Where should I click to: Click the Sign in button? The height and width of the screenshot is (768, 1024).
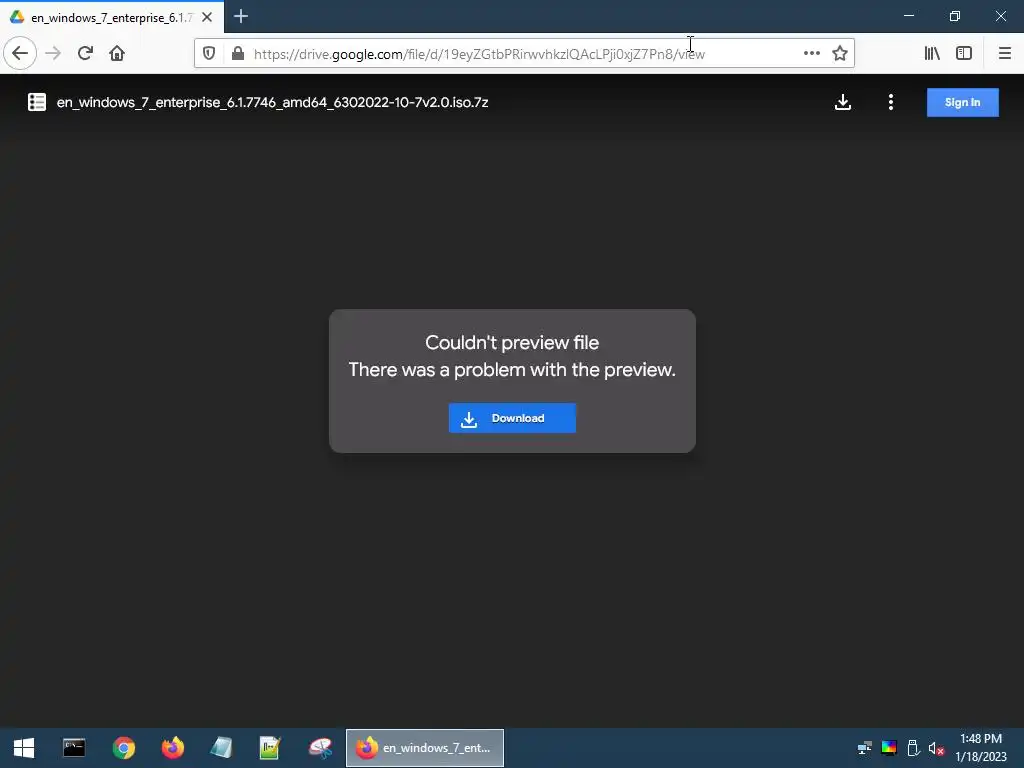pyautogui.click(x=963, y=103)
